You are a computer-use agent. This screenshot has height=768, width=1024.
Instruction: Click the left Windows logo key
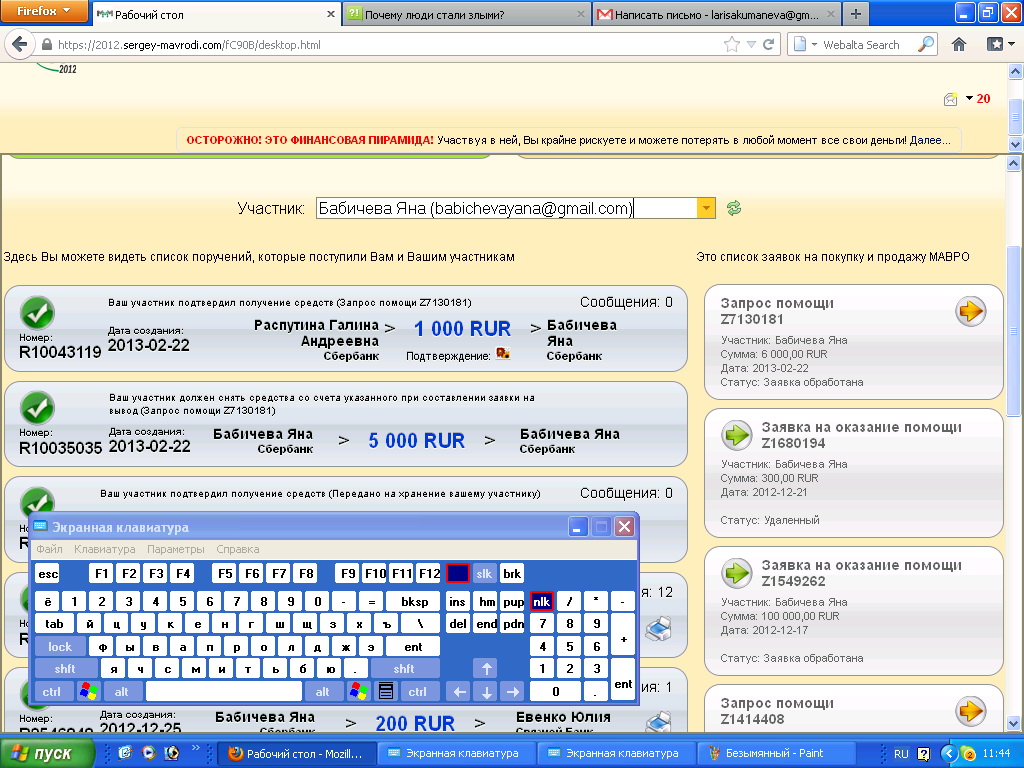(x=88, y=692)
